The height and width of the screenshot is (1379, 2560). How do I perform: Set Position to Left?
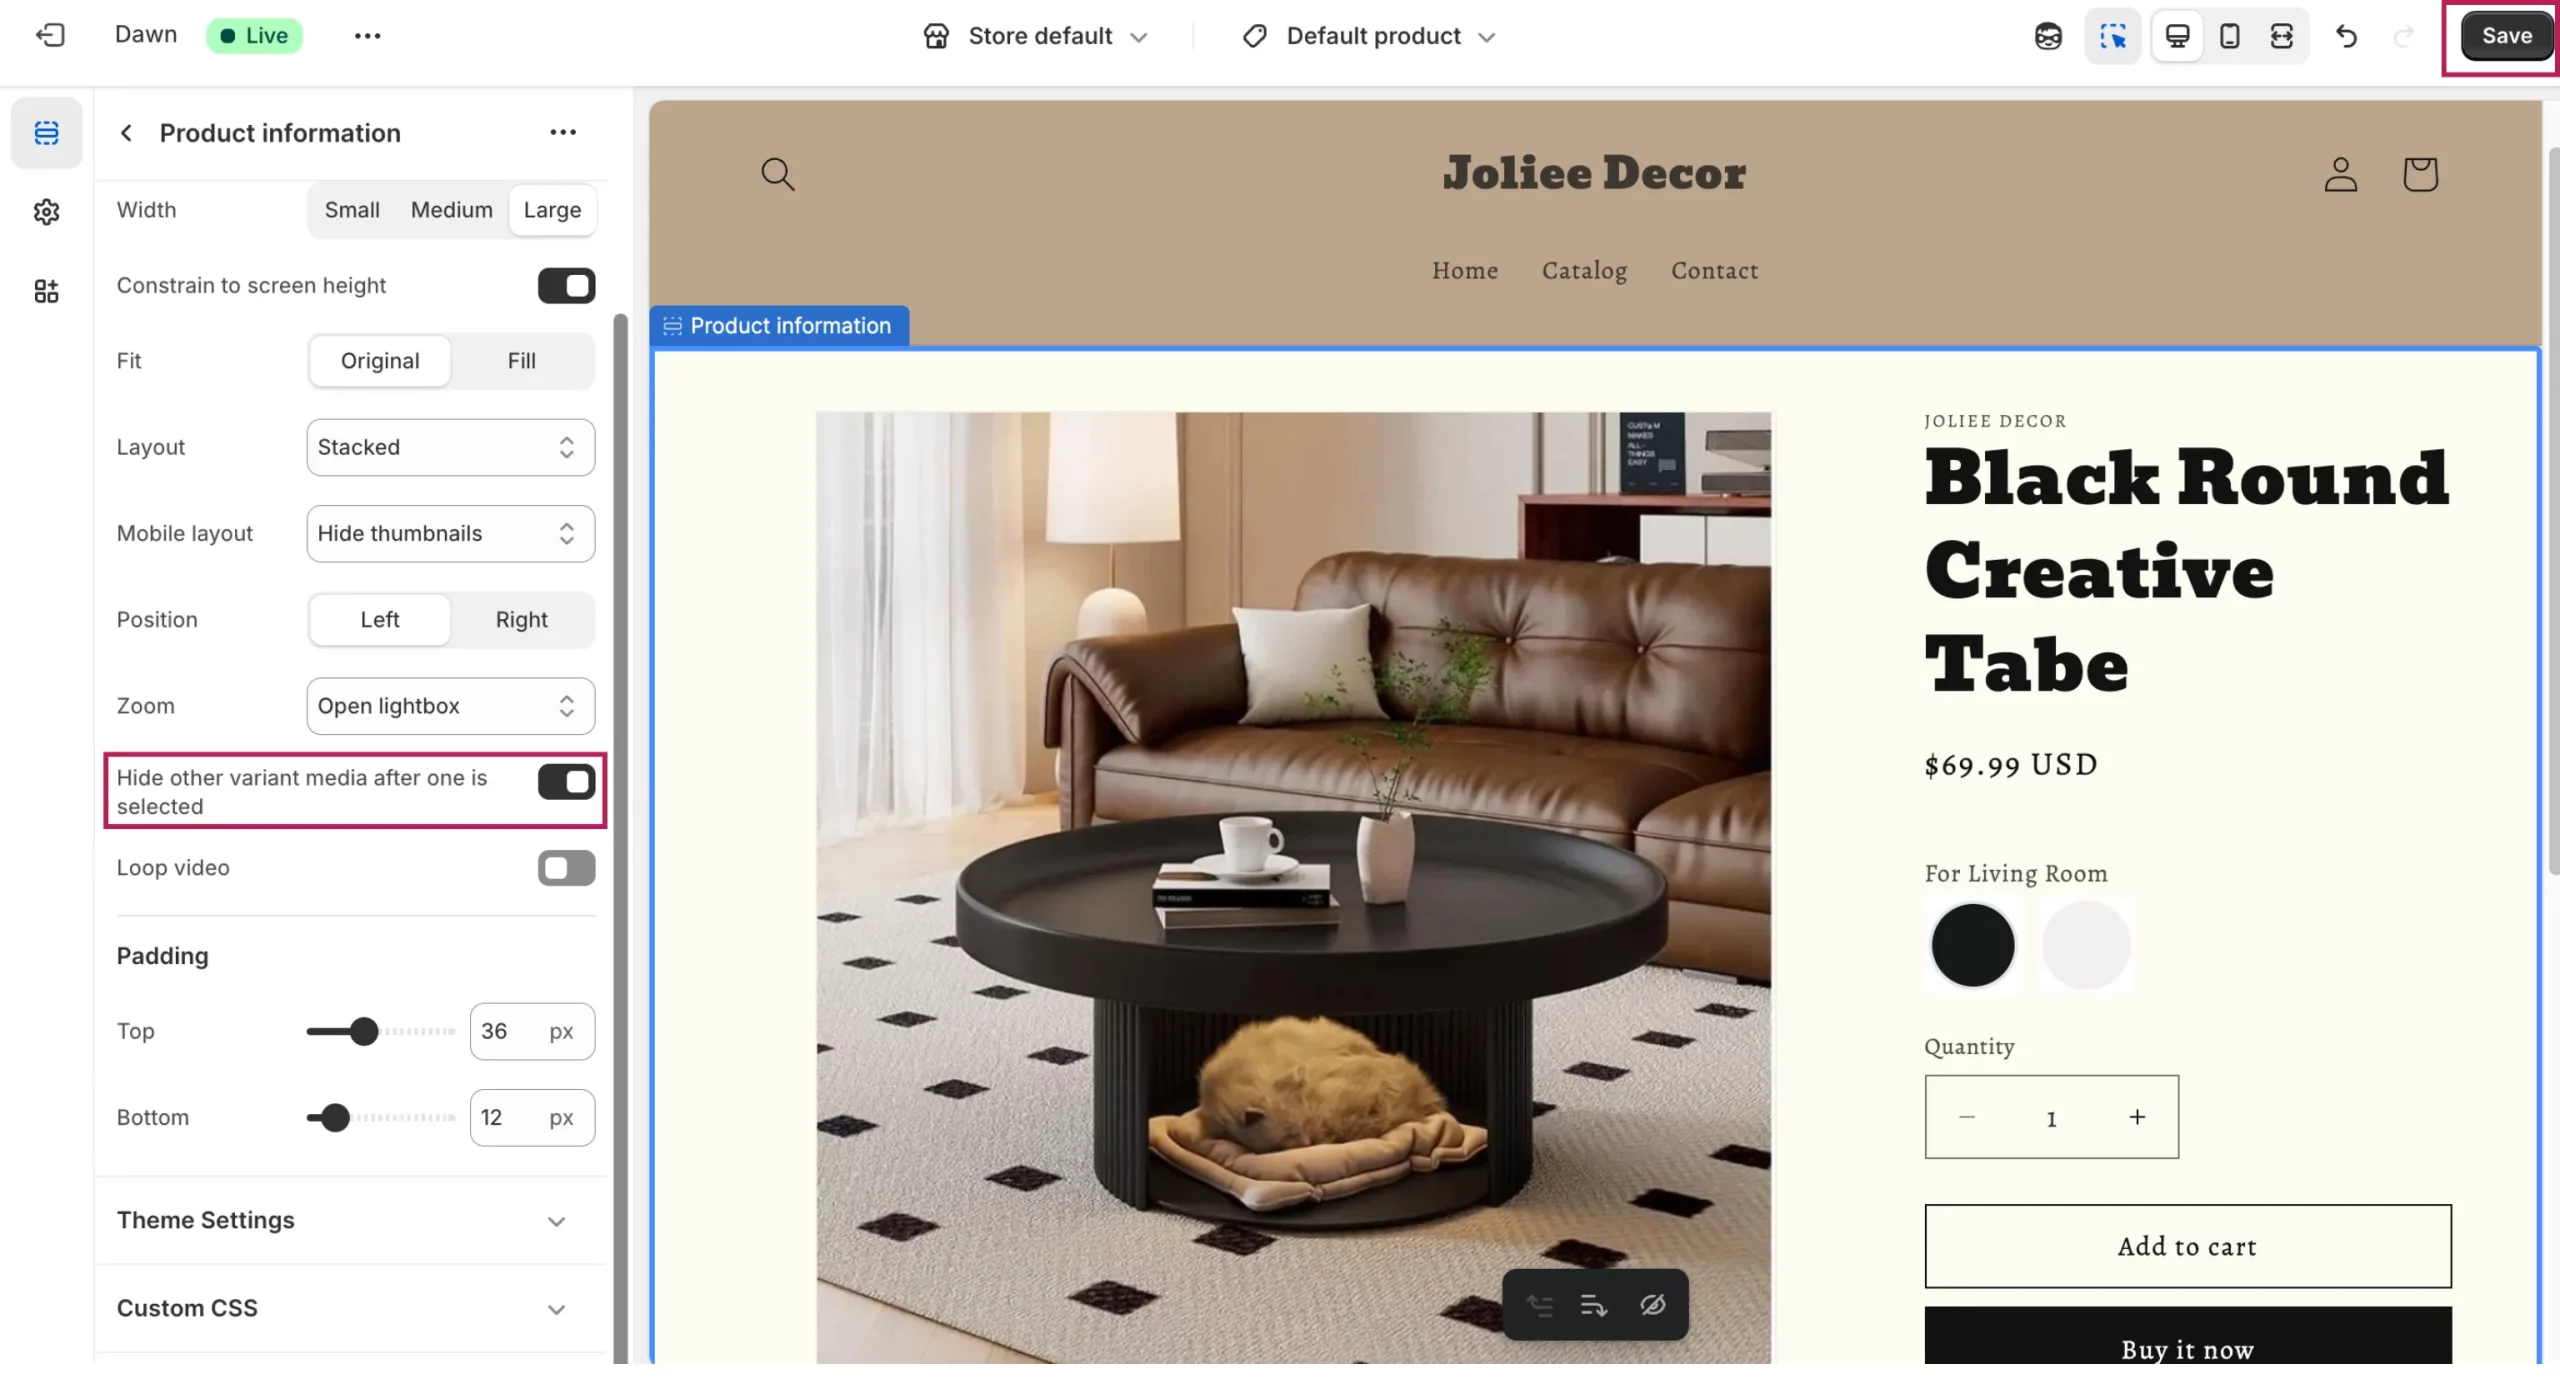[x=380, y=620]
